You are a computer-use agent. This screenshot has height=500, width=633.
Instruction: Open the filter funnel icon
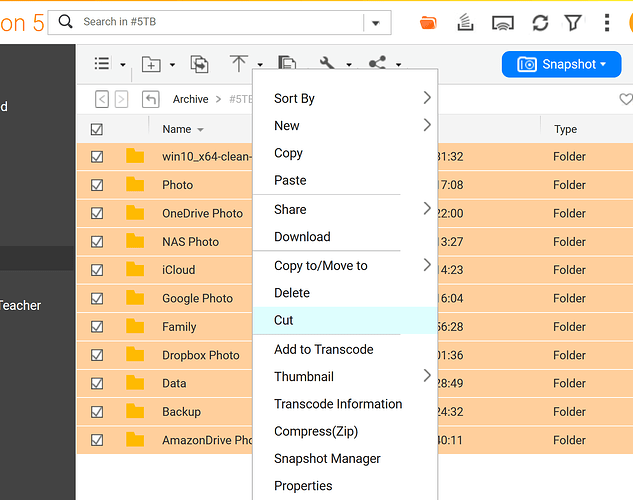point(573,22)
